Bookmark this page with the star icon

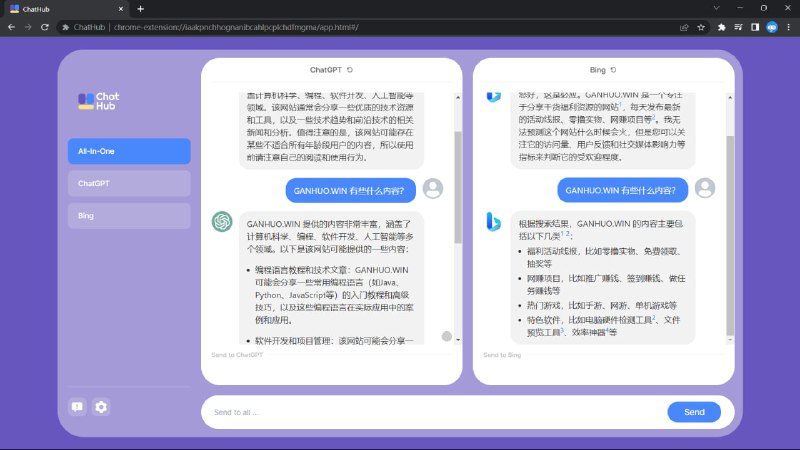pyautogui.click(x=701, y=28)
